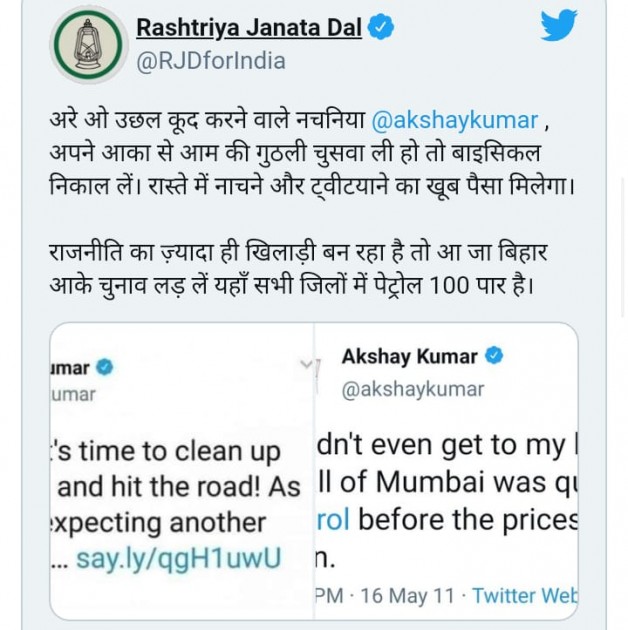This screenshot has width=628, height=630.
Task: Click the verified badge next to Akshay Kumar
Action: [x=494, y=356]
